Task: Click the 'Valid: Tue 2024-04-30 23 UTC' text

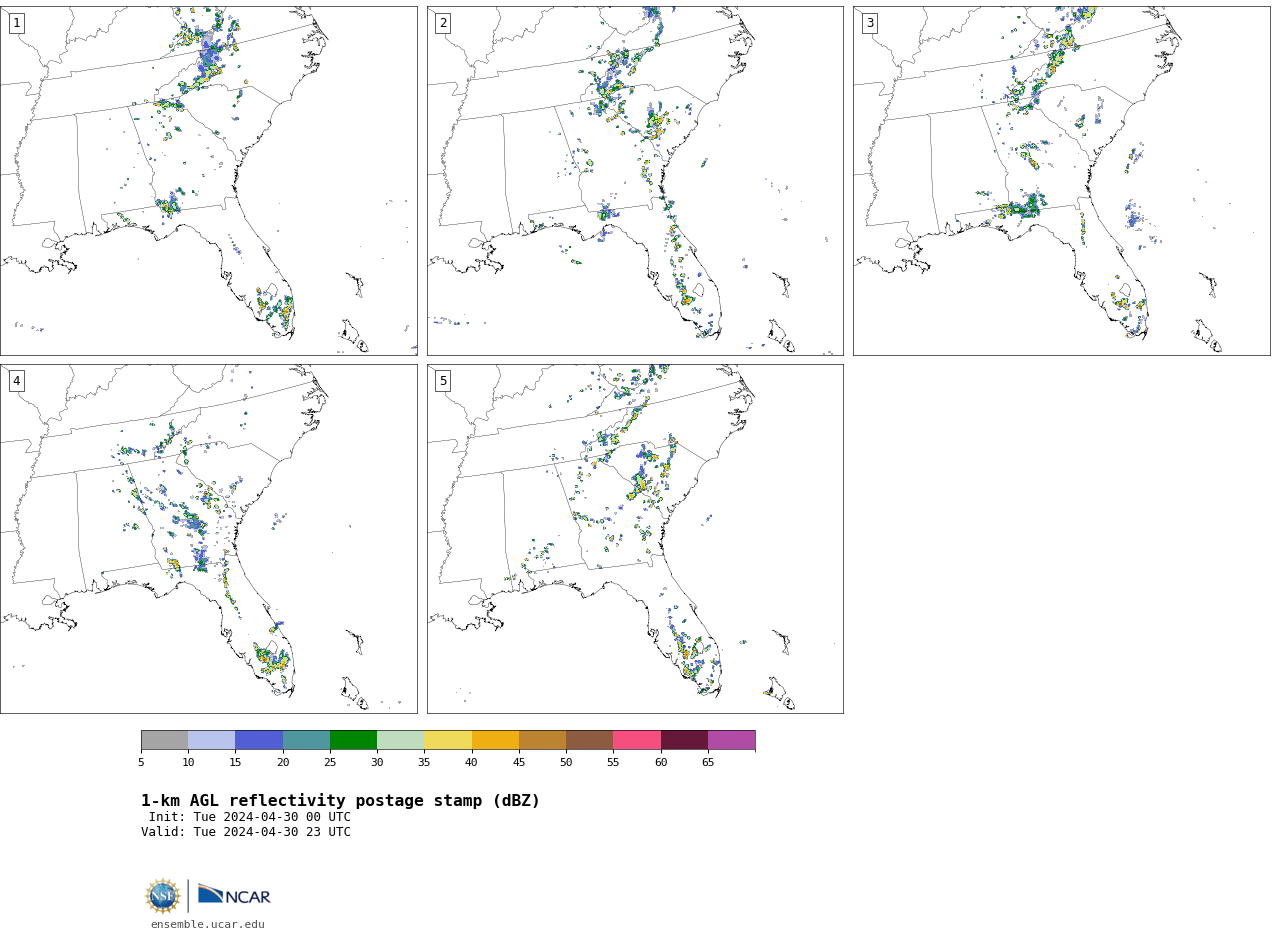Action: tap(246, 832)
